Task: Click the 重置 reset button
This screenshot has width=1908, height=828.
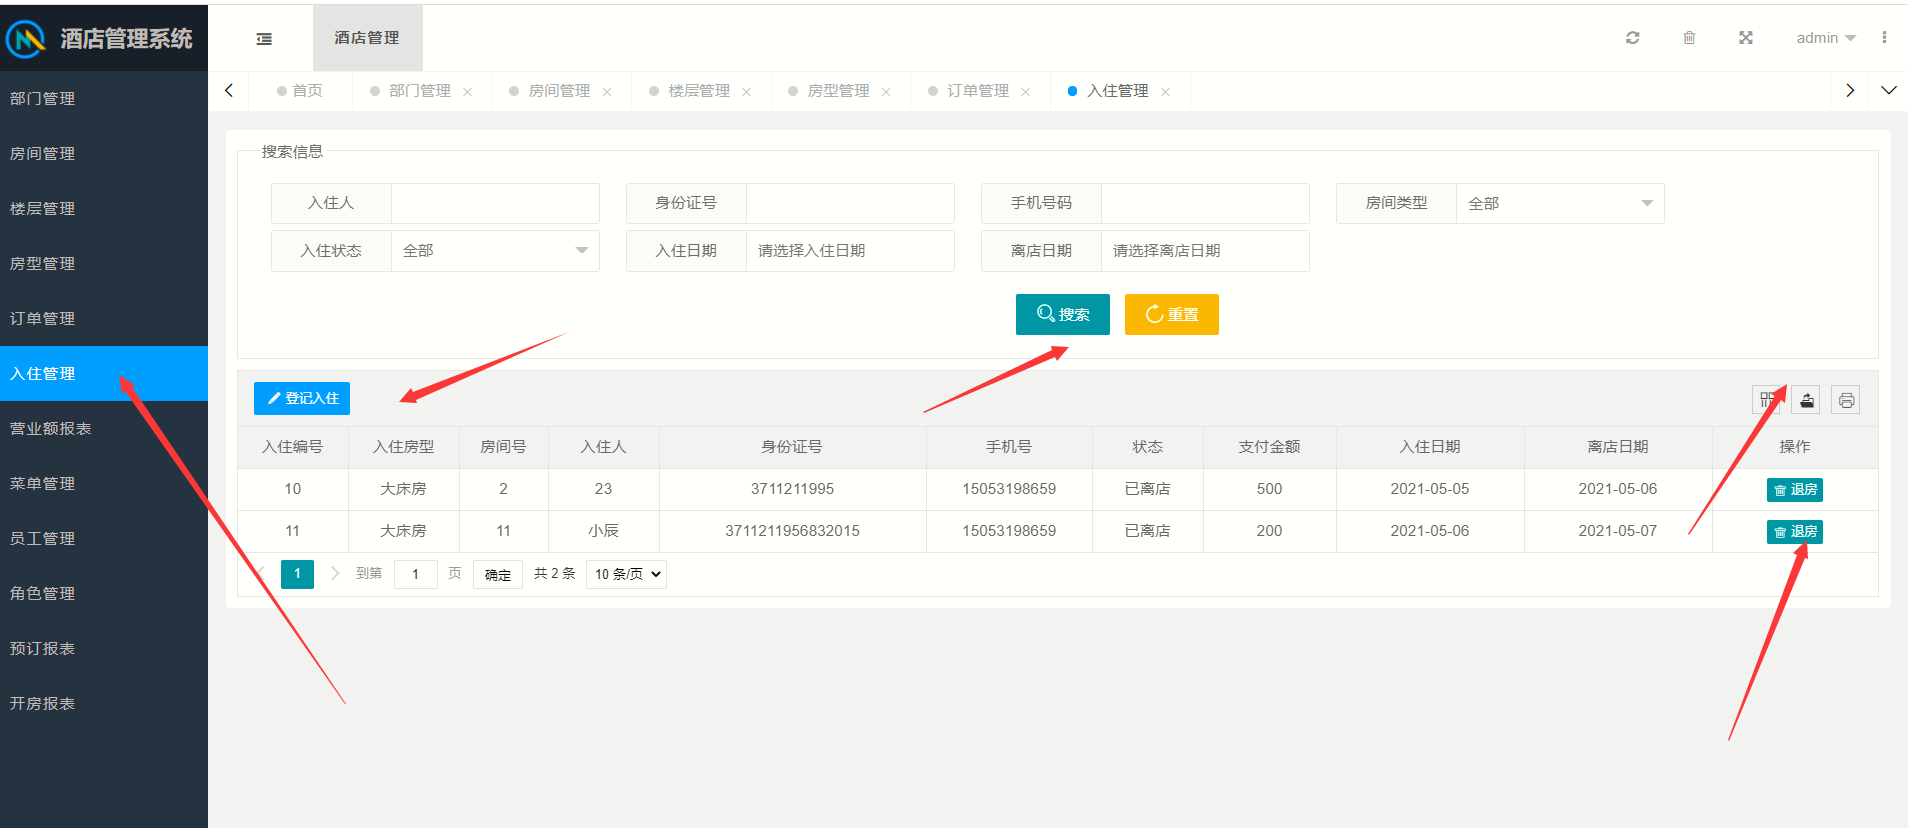Action: tap(1172, 314)
